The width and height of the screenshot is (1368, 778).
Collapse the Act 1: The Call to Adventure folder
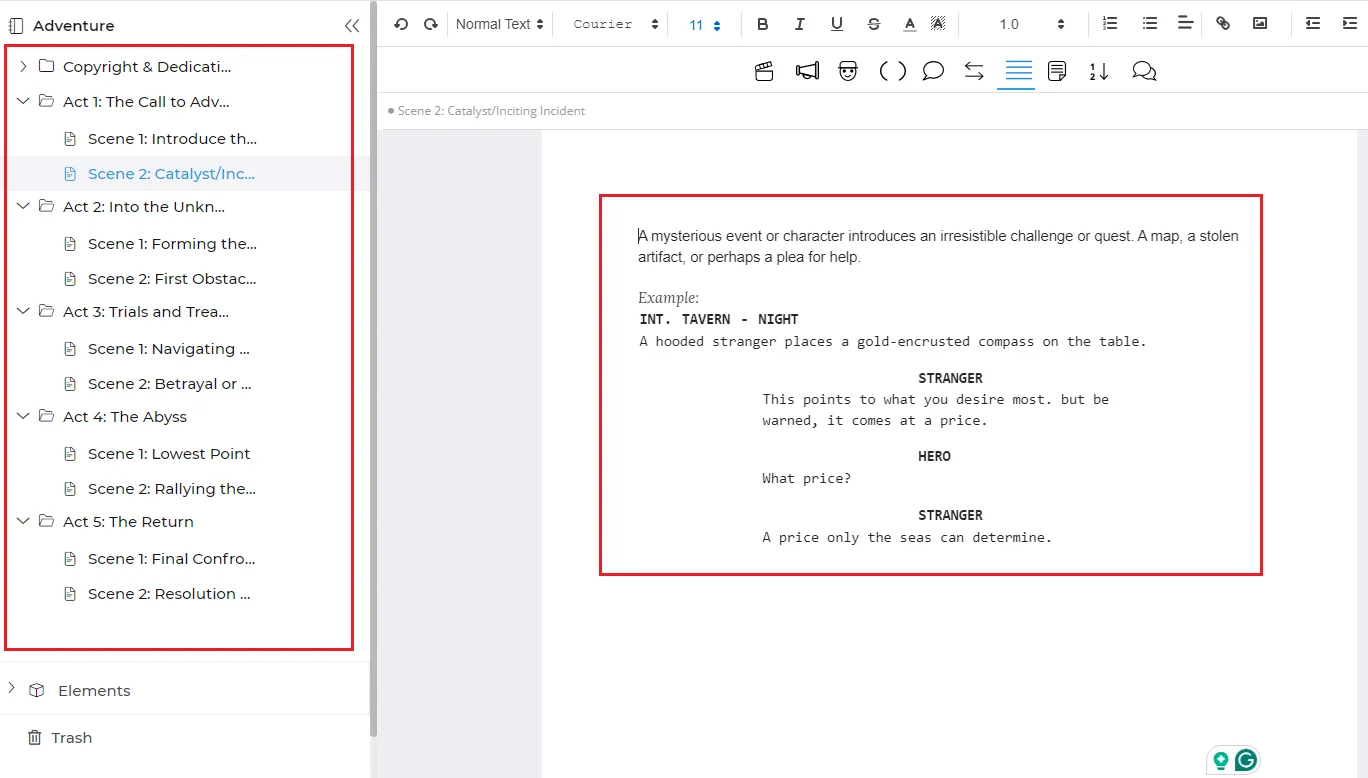point(23,101)
